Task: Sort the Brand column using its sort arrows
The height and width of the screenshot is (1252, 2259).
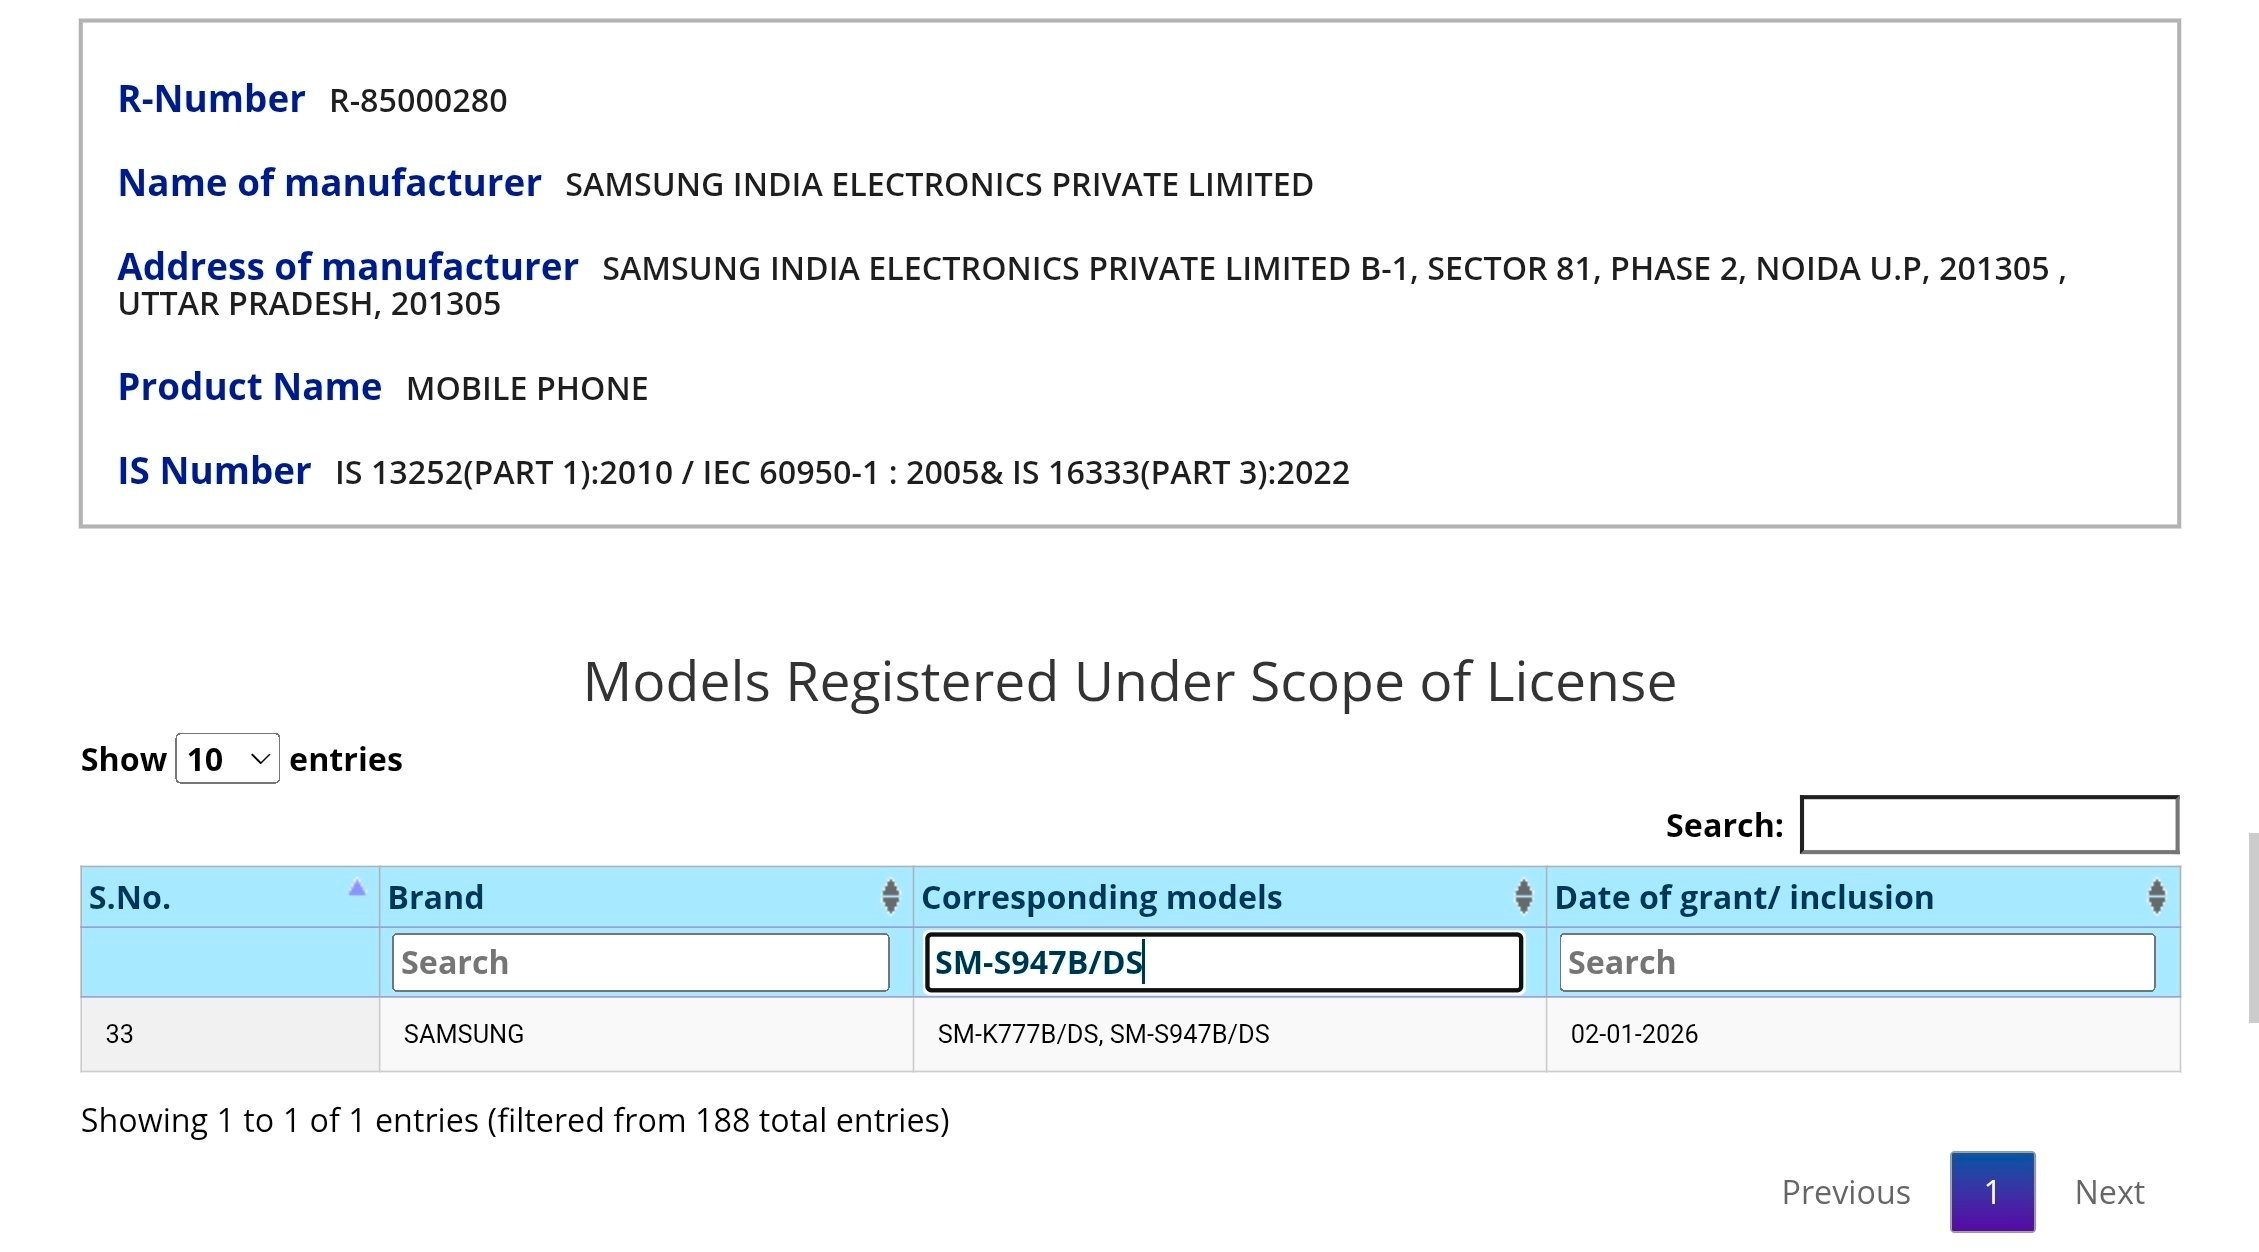Action: [x=889, y=898]
